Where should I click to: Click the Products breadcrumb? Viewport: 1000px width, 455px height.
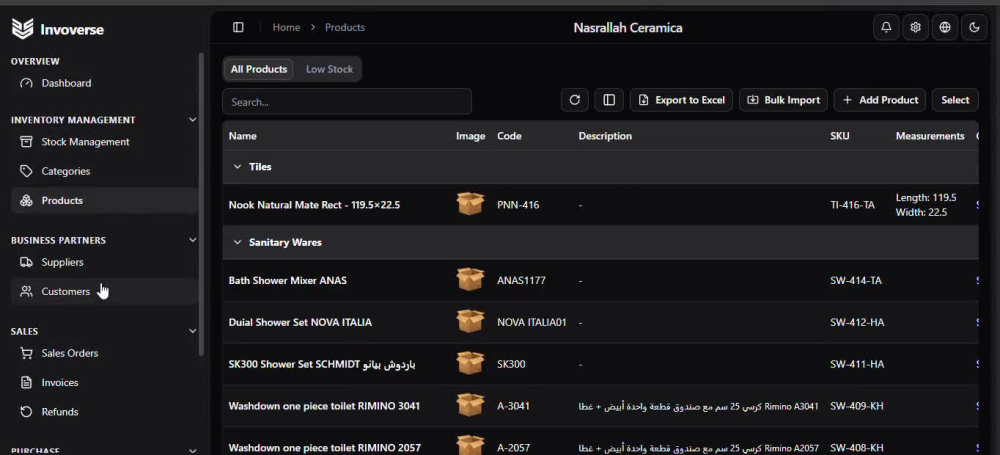(345, 27)
